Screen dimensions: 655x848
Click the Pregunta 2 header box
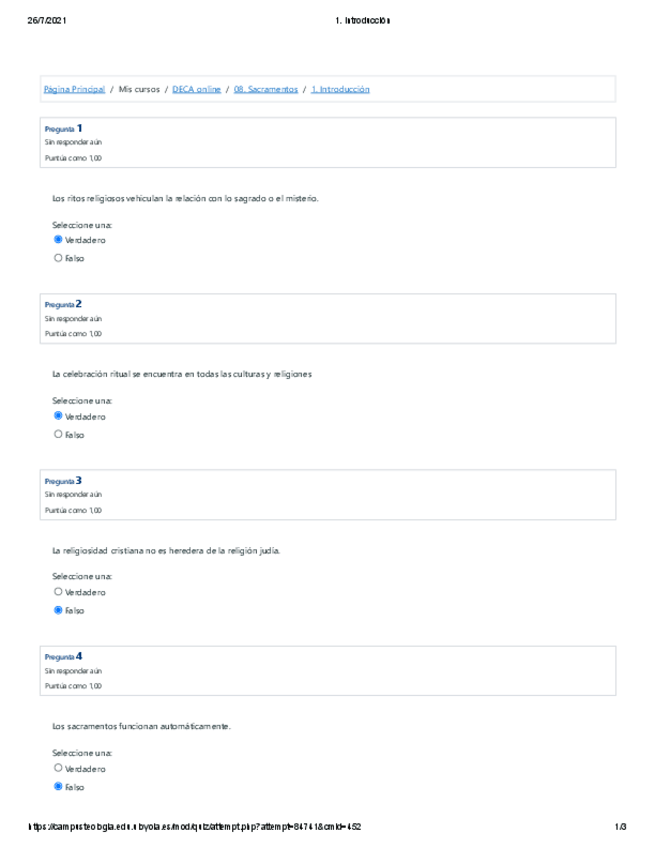(x=327, y=319)
